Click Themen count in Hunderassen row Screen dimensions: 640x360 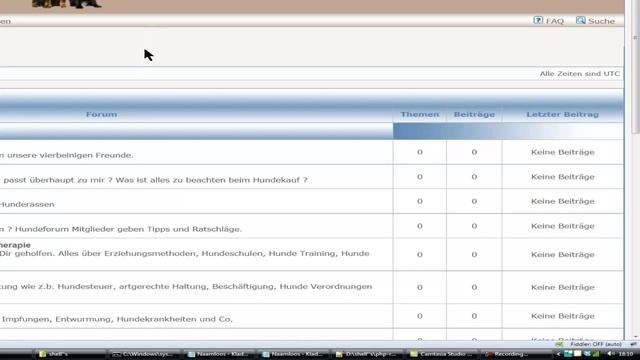[x=420, y=201]
